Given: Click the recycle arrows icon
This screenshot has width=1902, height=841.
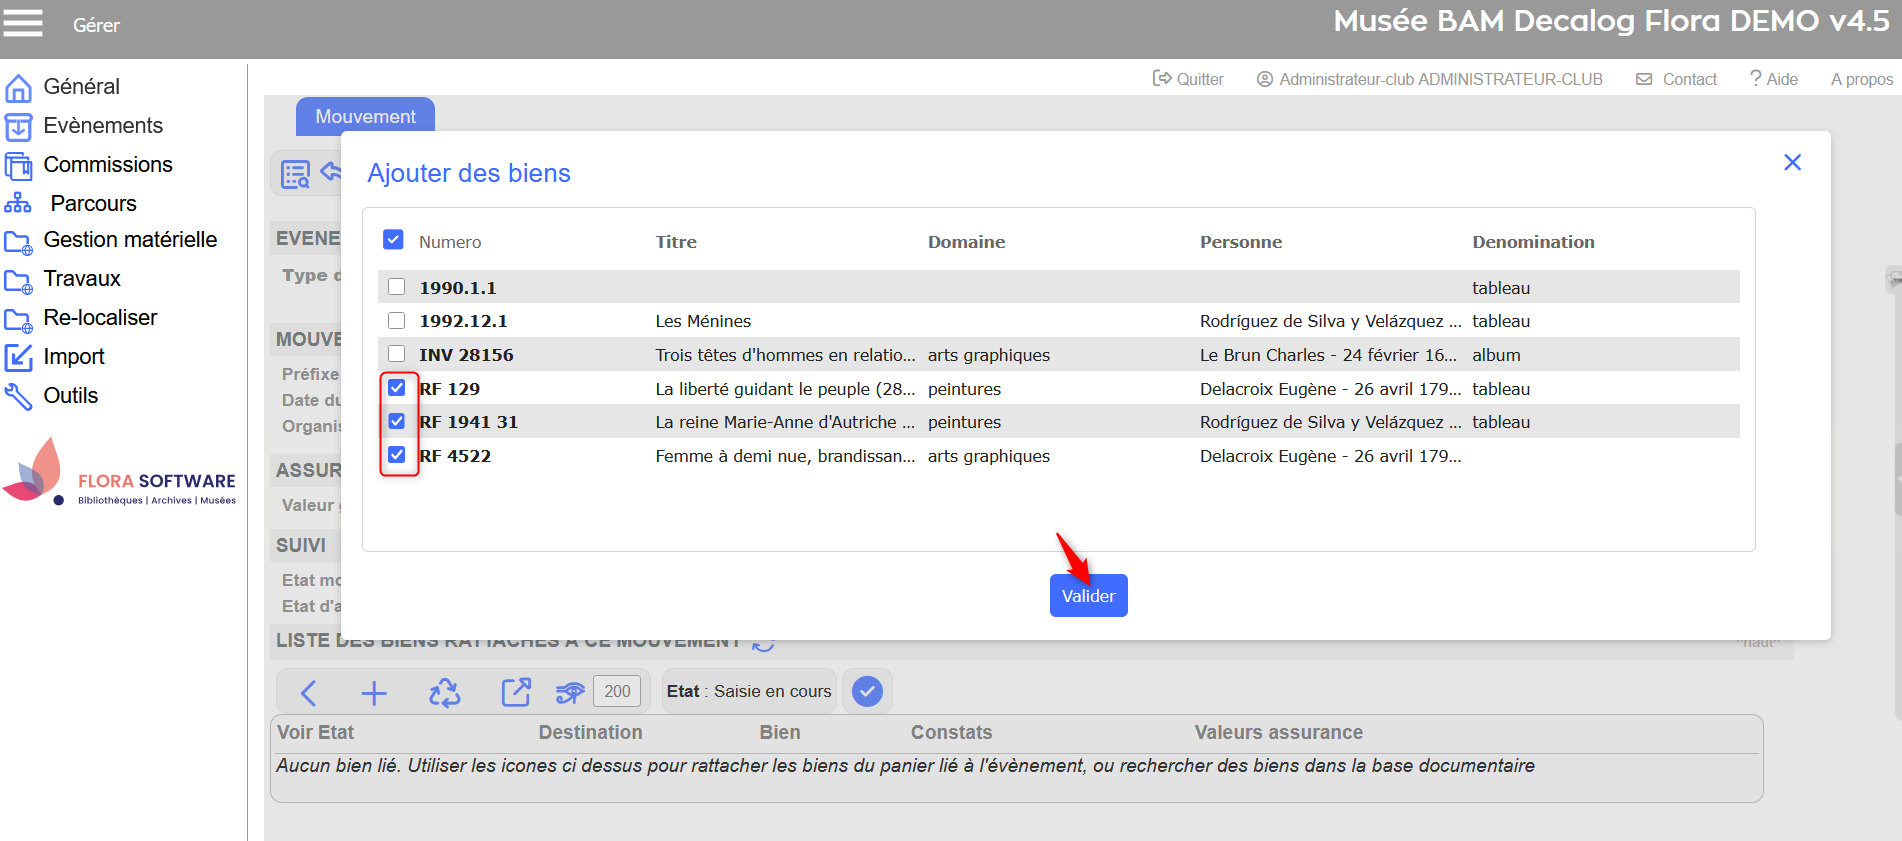Looking at the screenshot, I should click(x=444, y=692).
